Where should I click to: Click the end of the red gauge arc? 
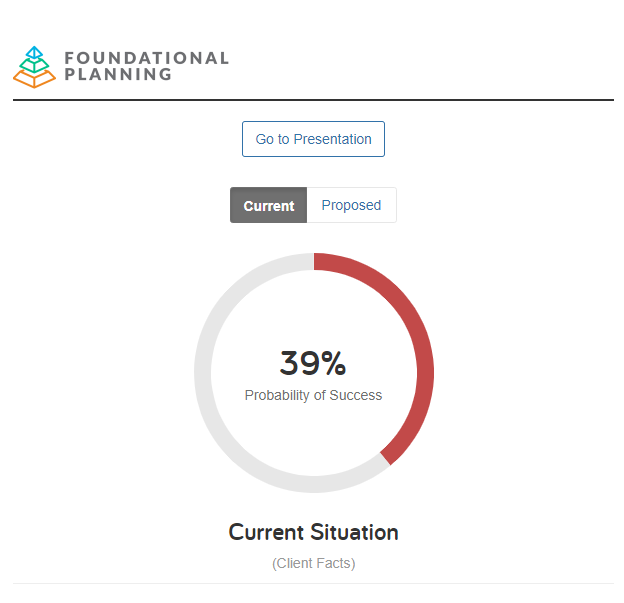click(x=385, y=458)
